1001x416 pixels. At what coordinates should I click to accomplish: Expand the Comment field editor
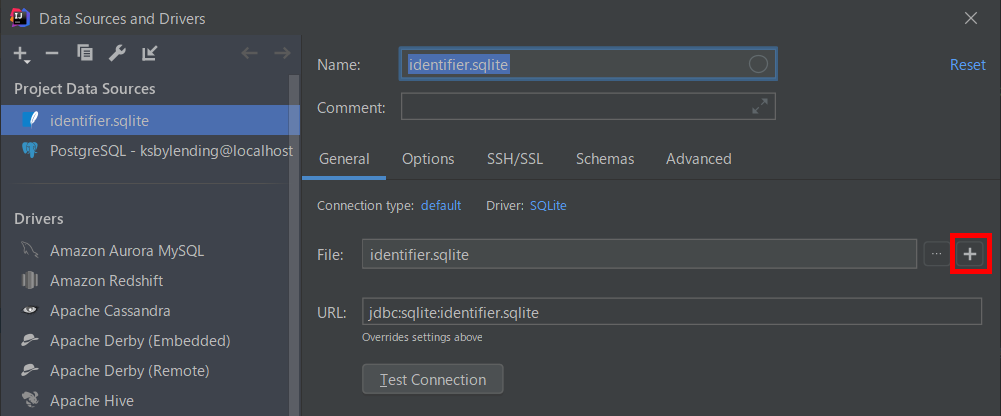tap(760, 107)
